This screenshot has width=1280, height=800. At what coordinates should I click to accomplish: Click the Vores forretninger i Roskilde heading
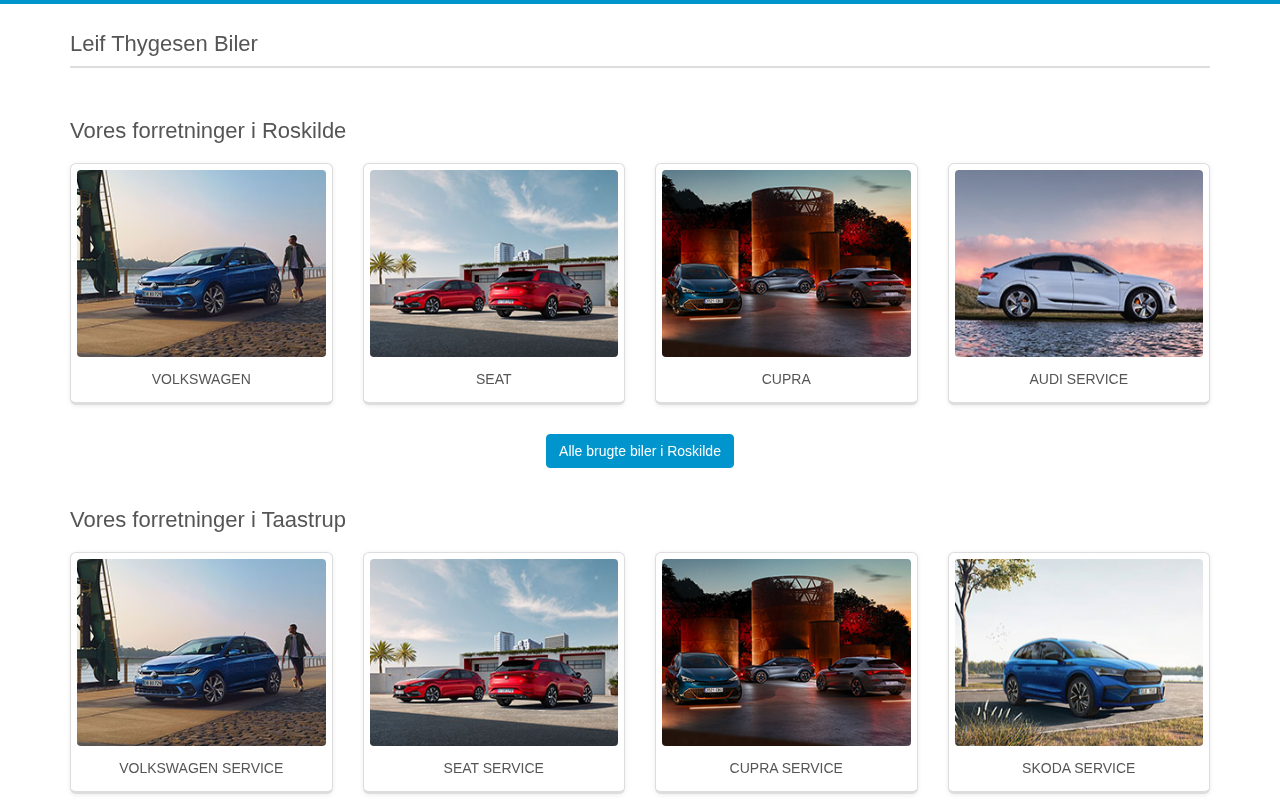point(208,131)
